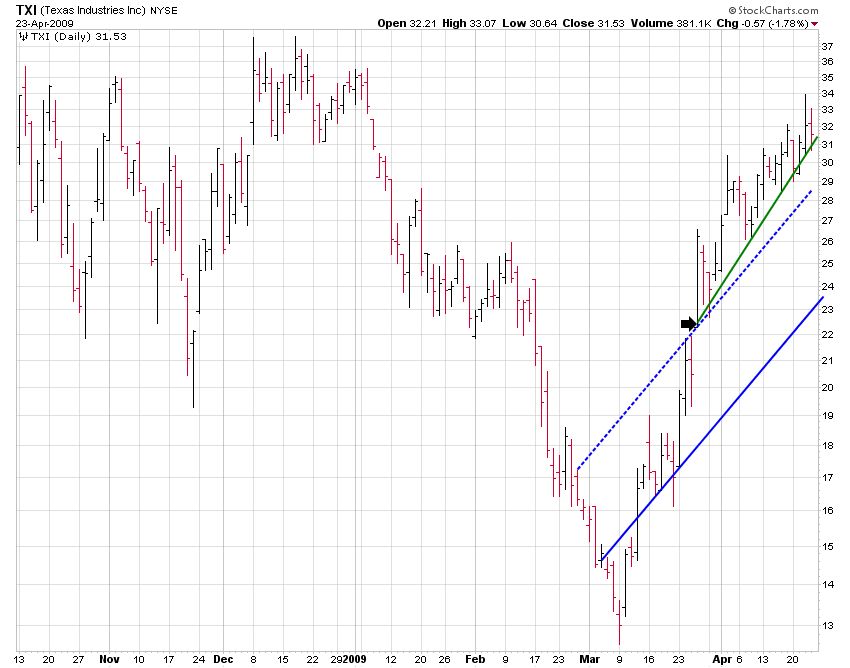This screenshot has height=668, width=850.
Task: Click price axis label 35
Action: click(827, 78)
